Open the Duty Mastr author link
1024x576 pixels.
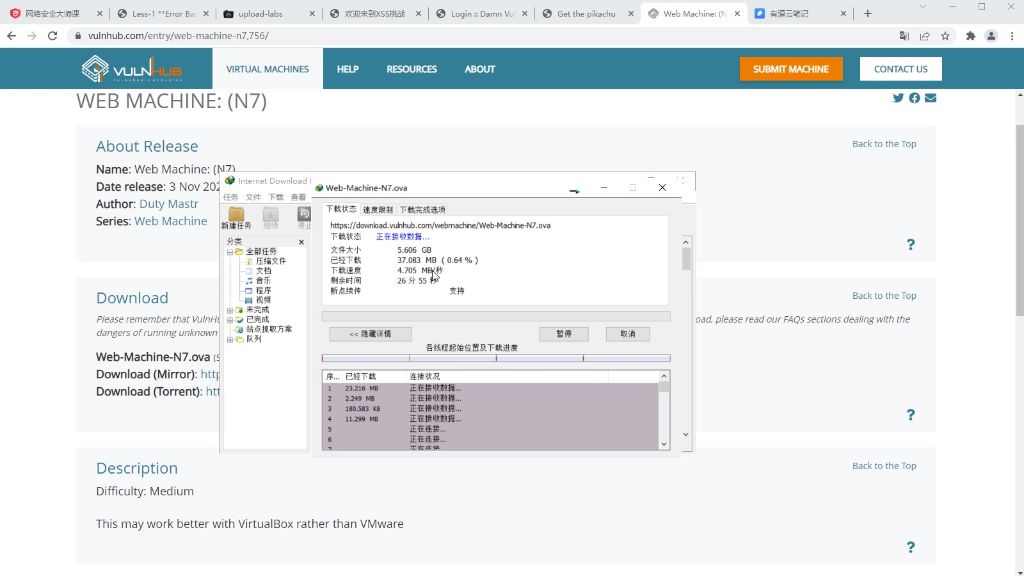click(168, 204)
